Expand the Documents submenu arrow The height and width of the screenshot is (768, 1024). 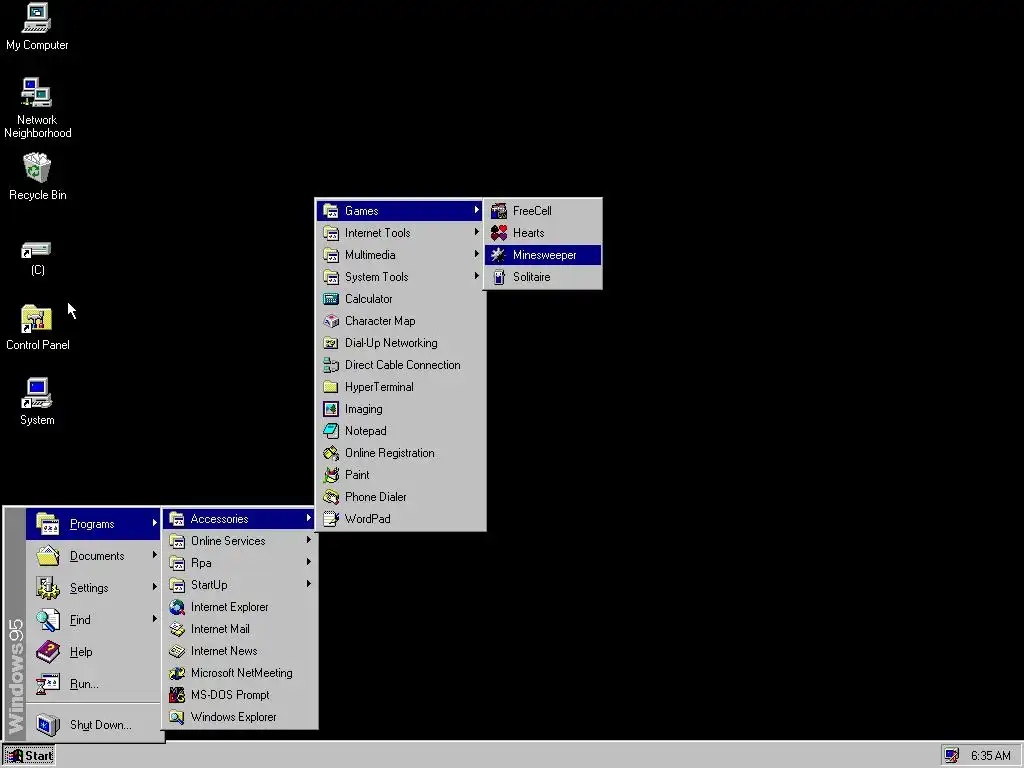(x=154, y=555)
